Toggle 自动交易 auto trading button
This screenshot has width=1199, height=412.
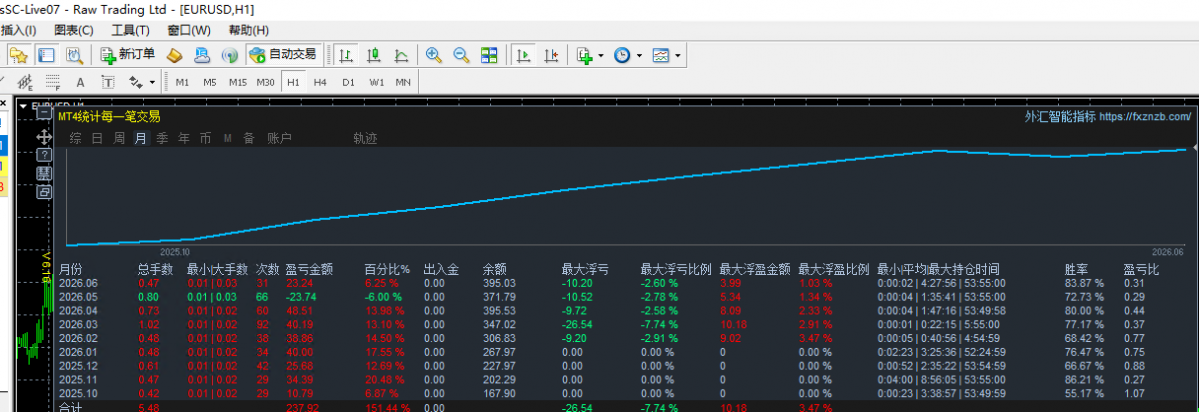pyautogui.click(x=284, y=55)
